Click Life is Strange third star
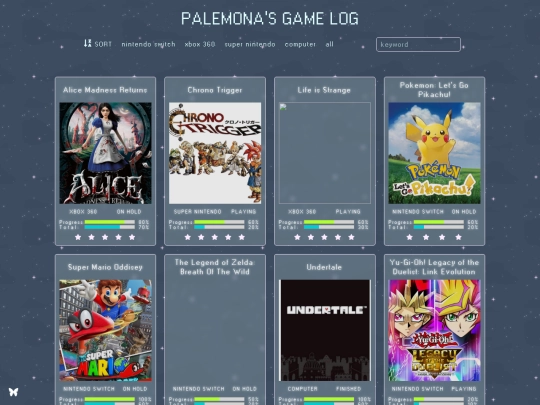This screenshot has height=405, width=540. (x=324, y=237)
